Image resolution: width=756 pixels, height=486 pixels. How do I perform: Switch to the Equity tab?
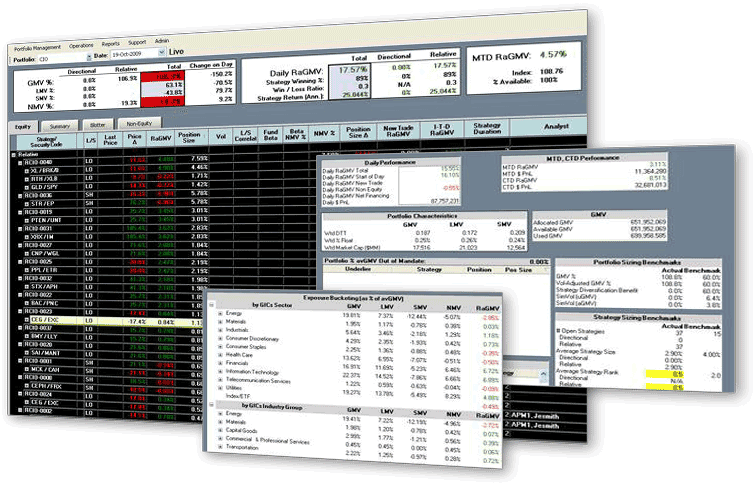click(x=23, y=127)
